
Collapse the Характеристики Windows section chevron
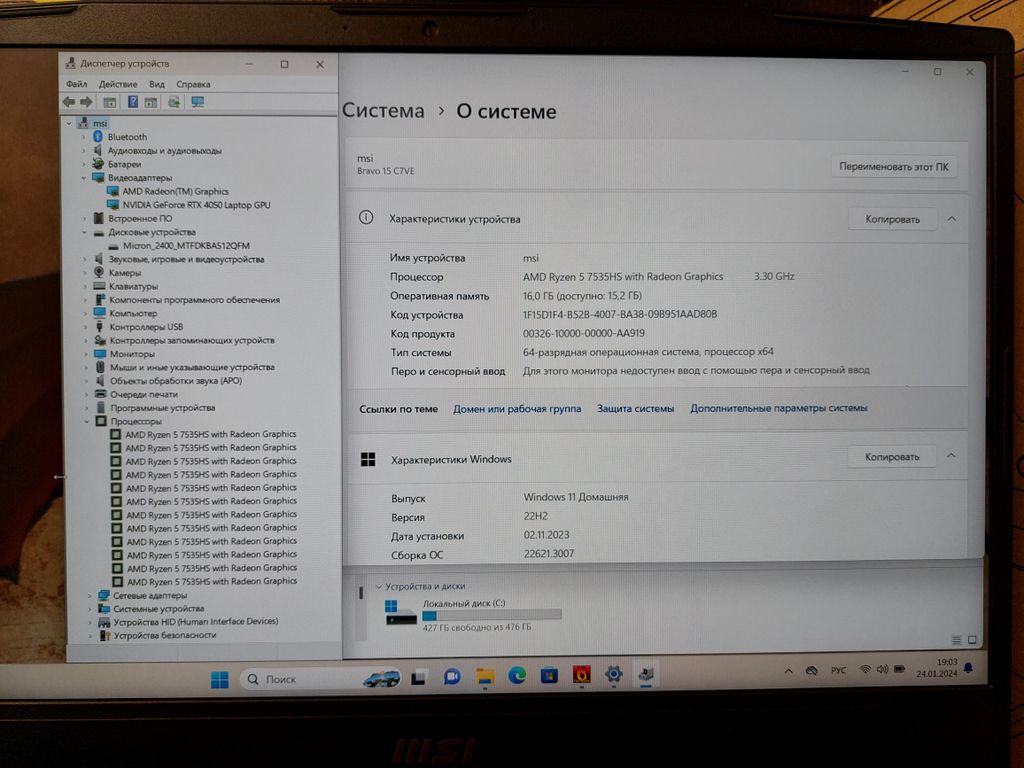[x=952, y=455]
